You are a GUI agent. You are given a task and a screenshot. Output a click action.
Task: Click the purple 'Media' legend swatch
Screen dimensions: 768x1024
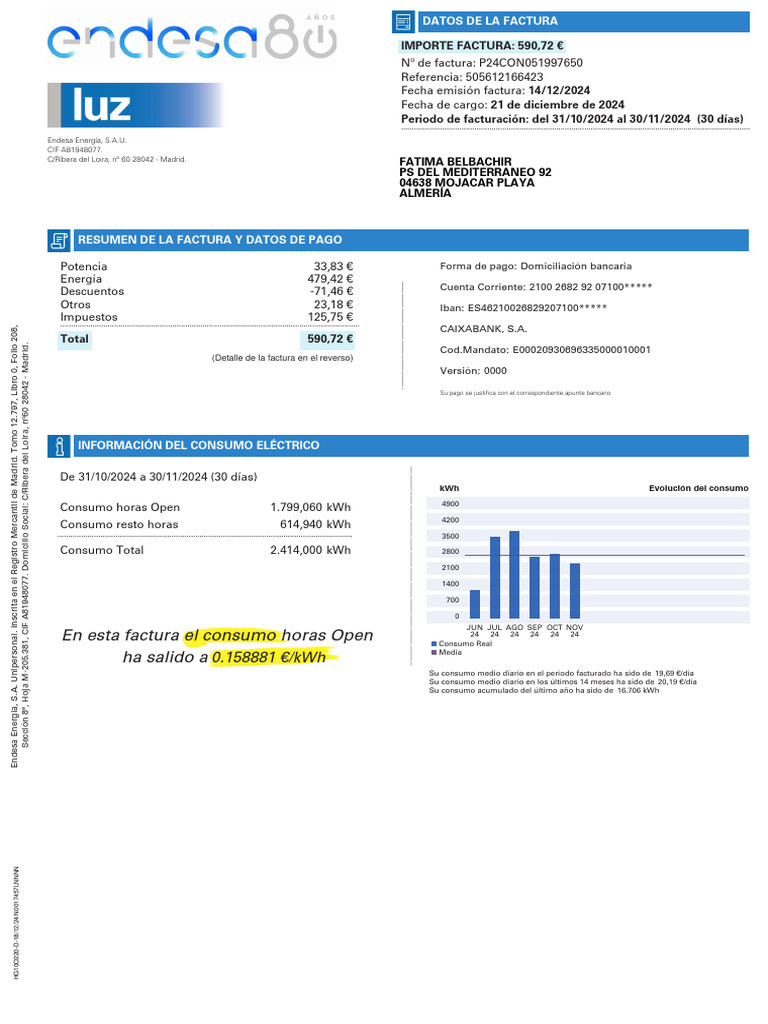pos(434,653)
